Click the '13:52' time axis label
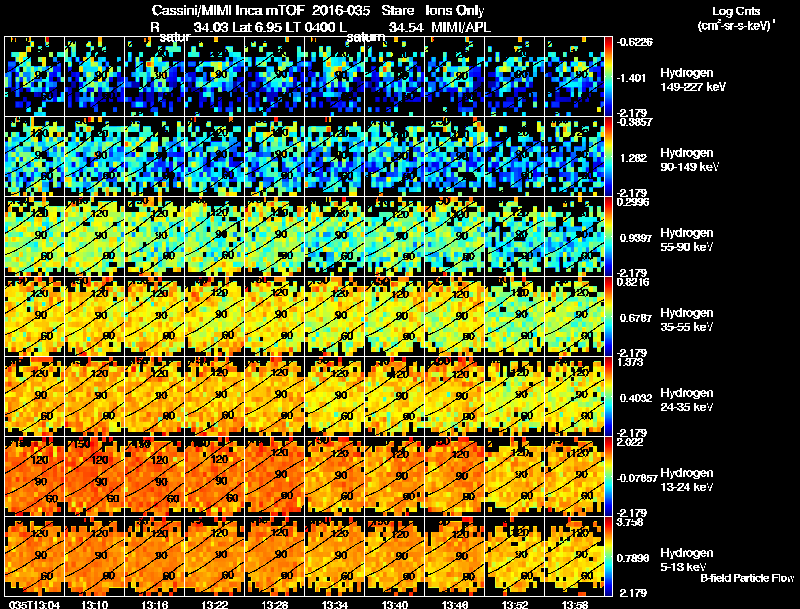This screenshot has width=800, height=609. 515,604
